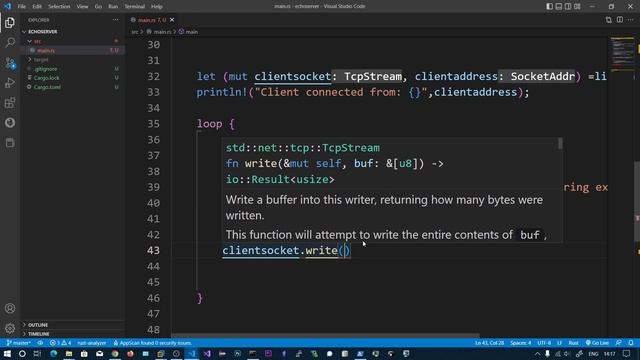This screenshot has height=360, width=640.
Task: Open the Search view in activity bar
Action: point(10,42)
